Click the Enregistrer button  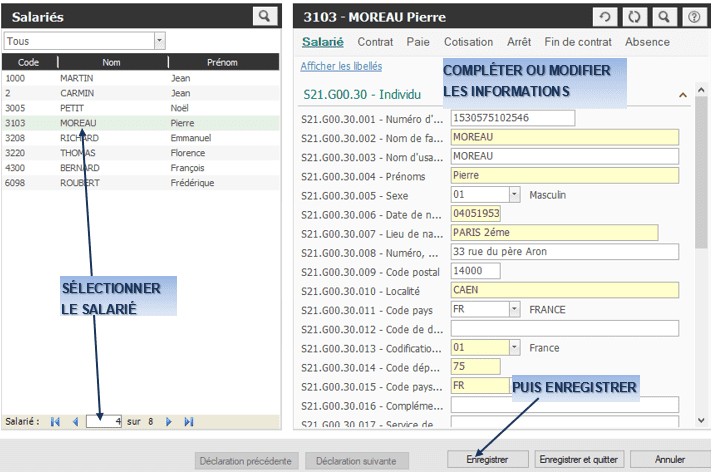489,460
